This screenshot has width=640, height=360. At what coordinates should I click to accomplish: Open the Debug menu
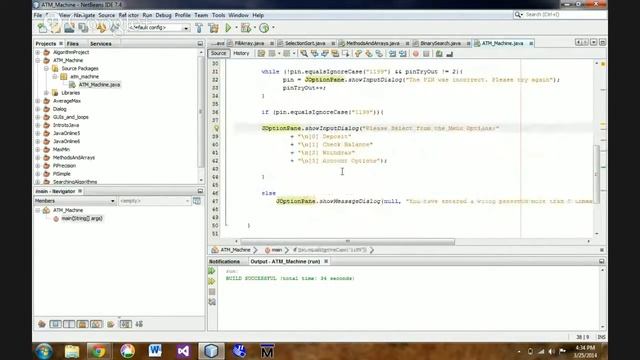coord(163,15)
